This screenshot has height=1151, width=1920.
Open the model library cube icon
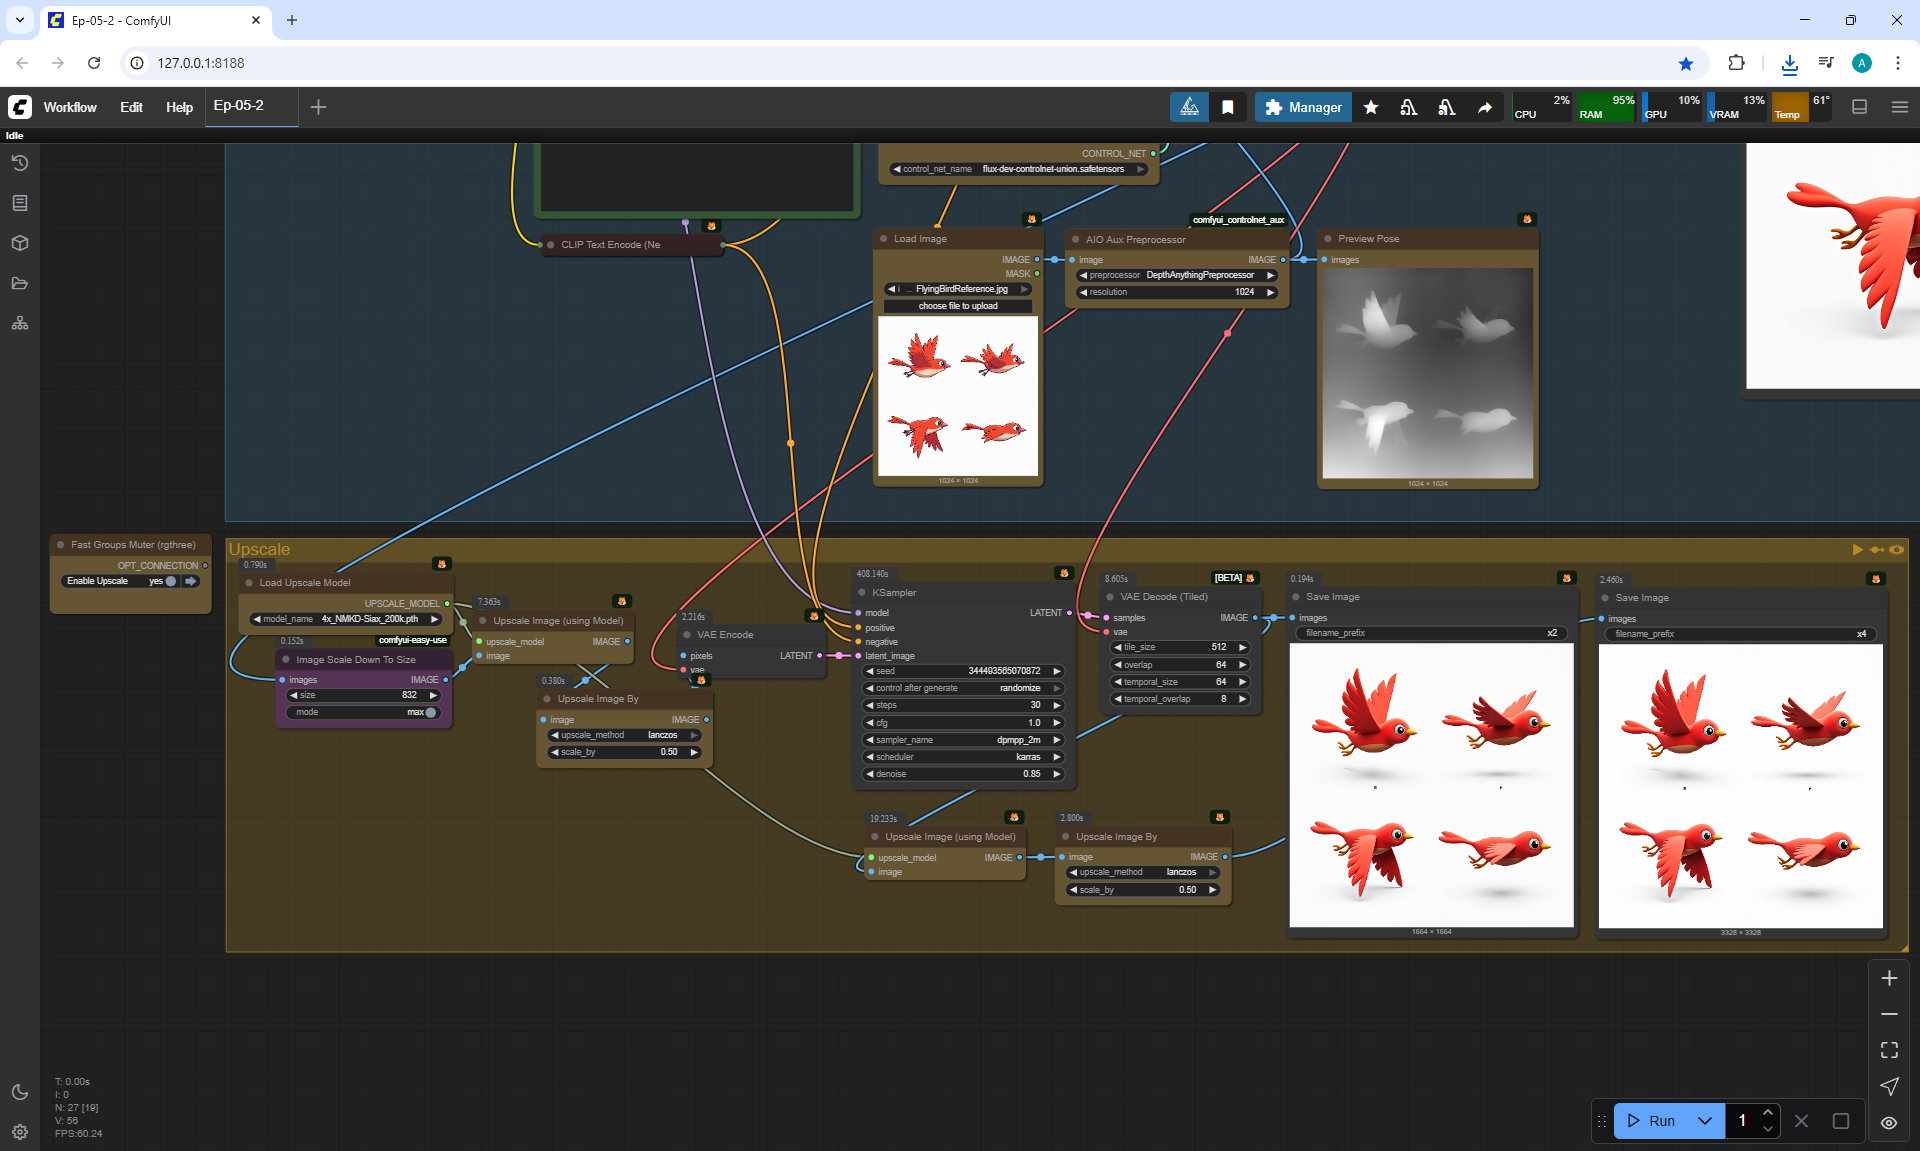tap(20, 243)
